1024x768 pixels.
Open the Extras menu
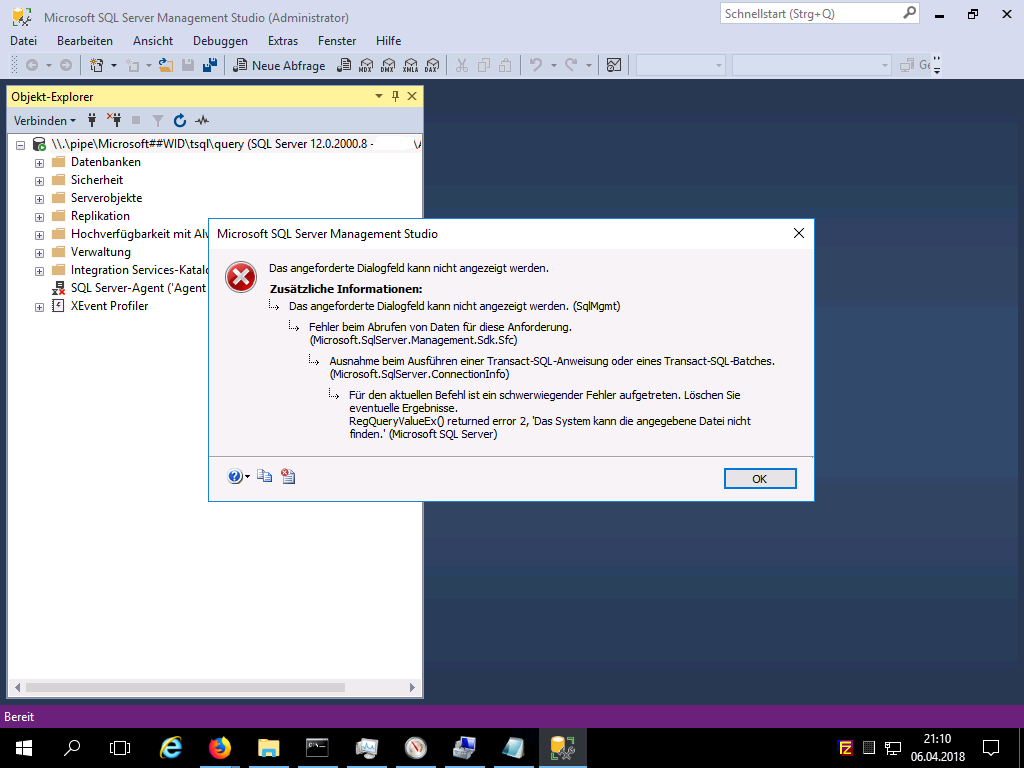coord(283,41)
